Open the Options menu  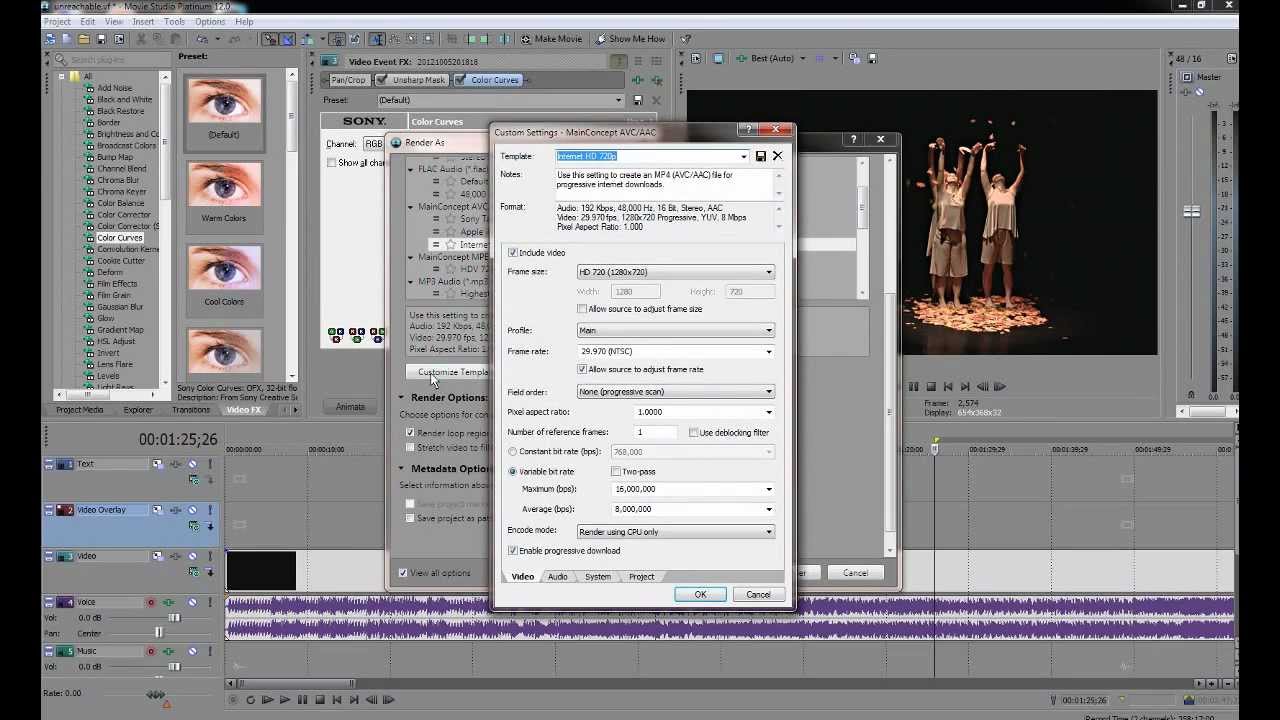coord(210,22)
